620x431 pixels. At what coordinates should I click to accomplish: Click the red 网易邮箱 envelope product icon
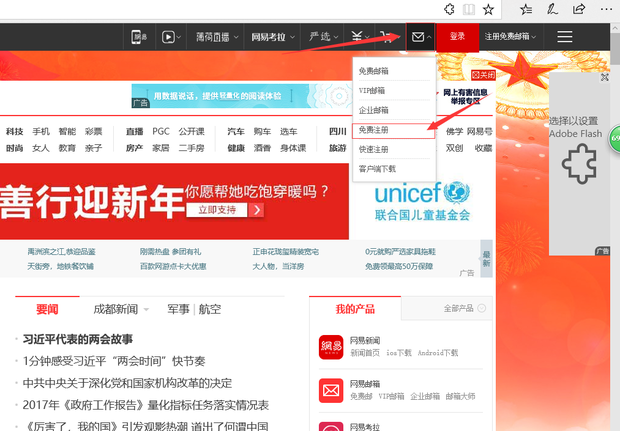coord(331,391)
